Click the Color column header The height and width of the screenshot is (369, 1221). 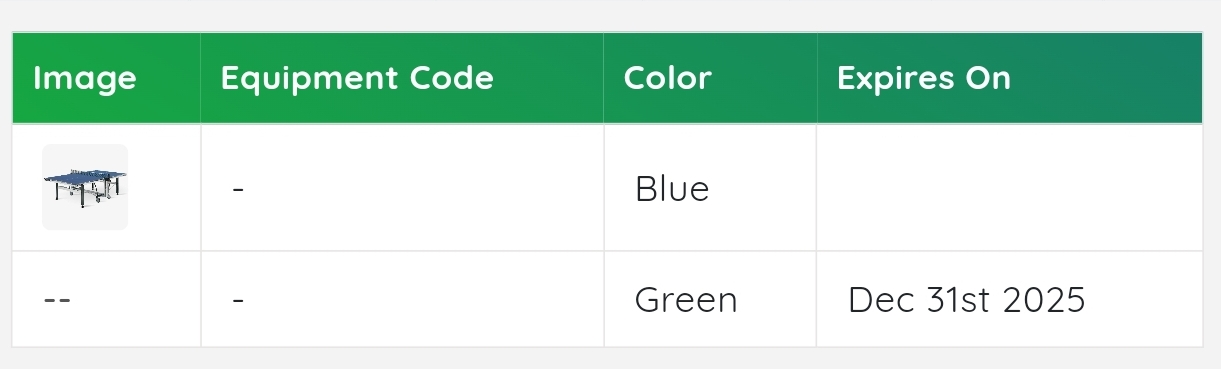pos(668,78)
